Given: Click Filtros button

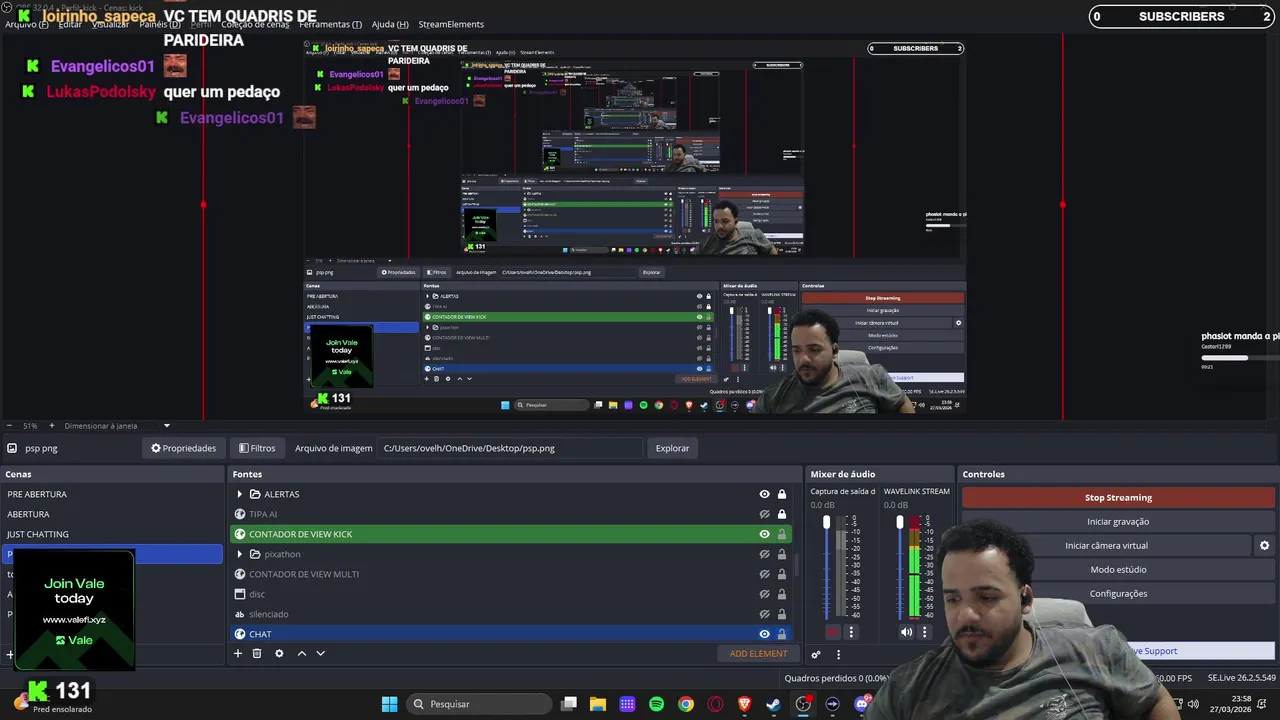Looking at the screenshot, I should [x=257, y=448].
